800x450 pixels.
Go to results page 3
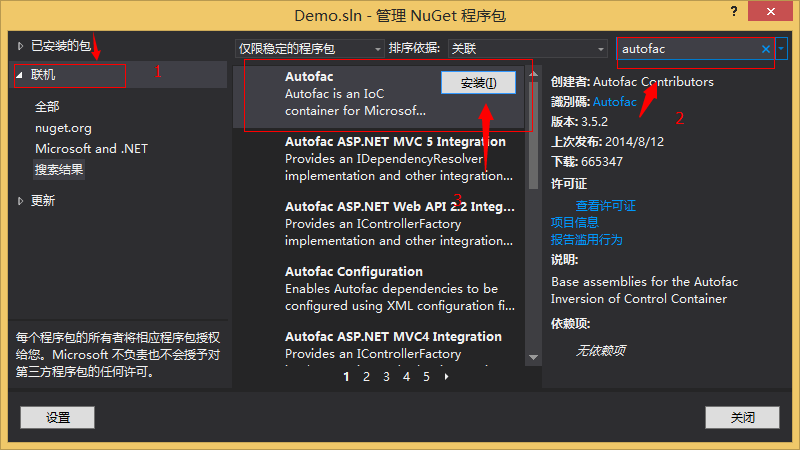386,377
